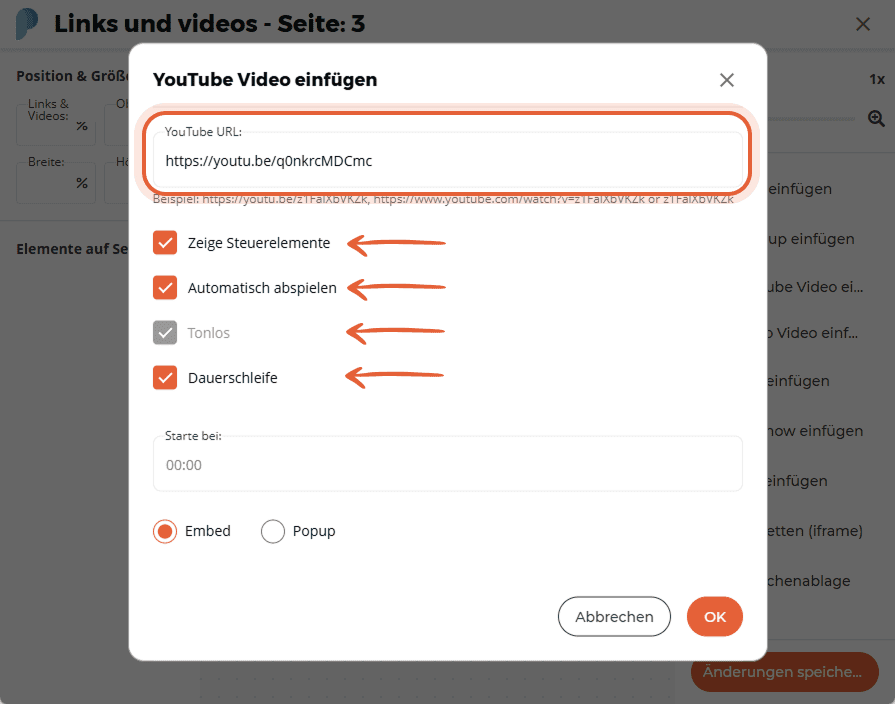This screenshot has height=704, width=895.
Task: Click the zoom-in magnifier icon
Action: coord(876,118)
